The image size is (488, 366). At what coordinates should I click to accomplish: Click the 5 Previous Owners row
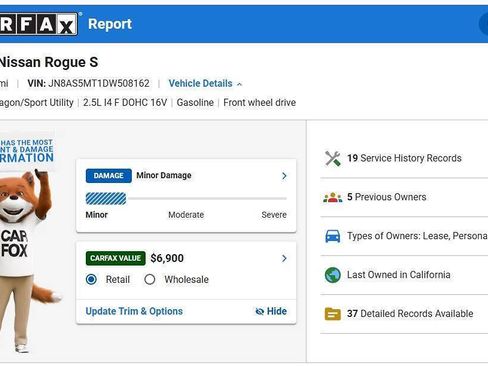[x=404, y=197]
